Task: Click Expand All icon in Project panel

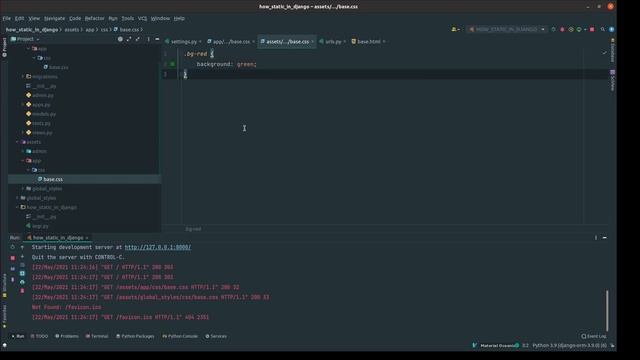Action: 129,39
